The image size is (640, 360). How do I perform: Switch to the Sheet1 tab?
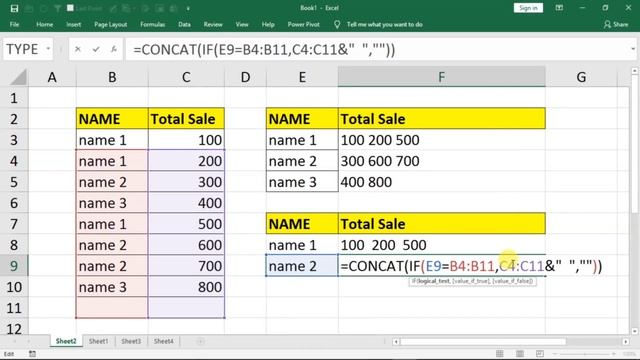[99, 341]
